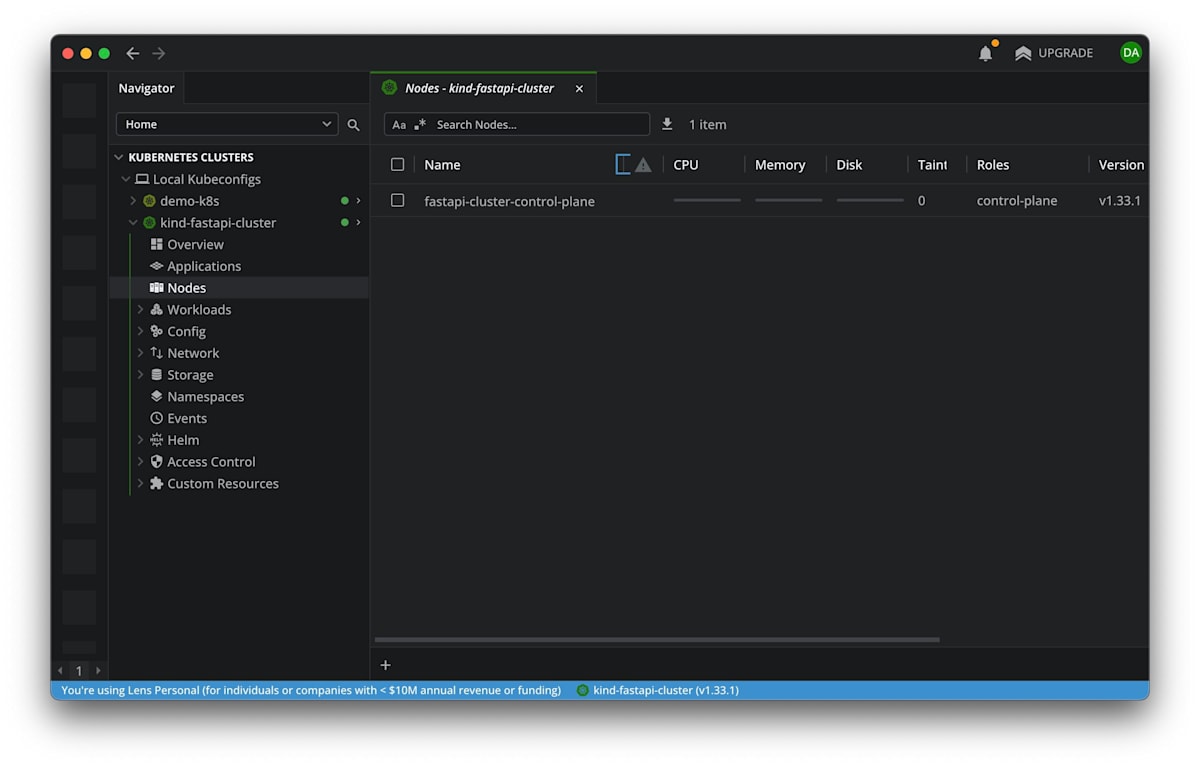The height and width of the screenshot is (767, 1200).
Task: Click the search icon beside Home dropdown
Action: [353, 125]
